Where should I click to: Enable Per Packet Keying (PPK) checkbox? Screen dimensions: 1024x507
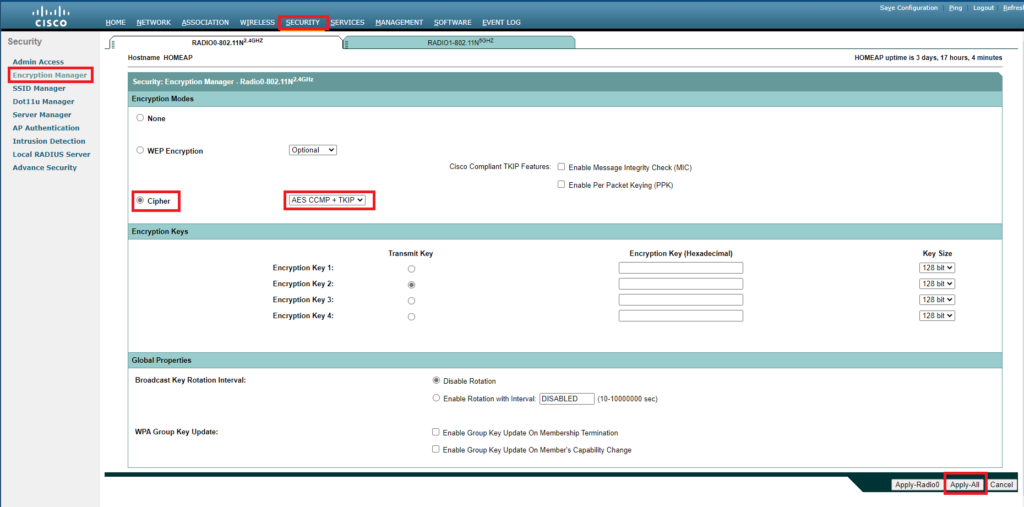(561, 184)
